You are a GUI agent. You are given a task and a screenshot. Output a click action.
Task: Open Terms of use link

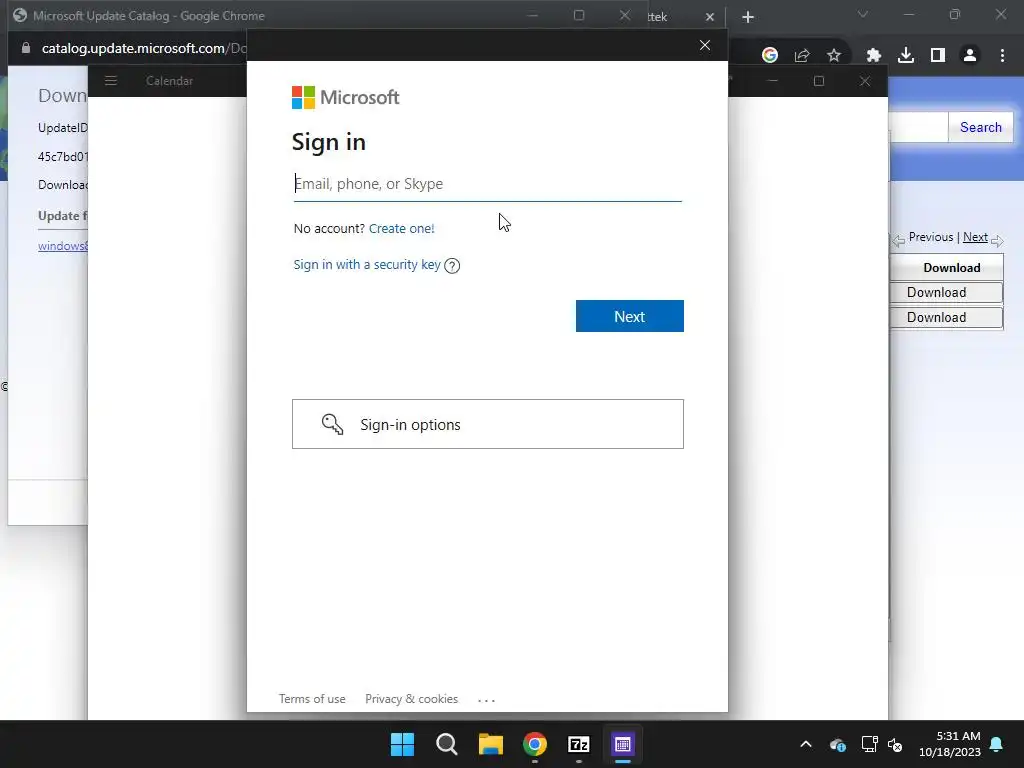pos(312,699)
